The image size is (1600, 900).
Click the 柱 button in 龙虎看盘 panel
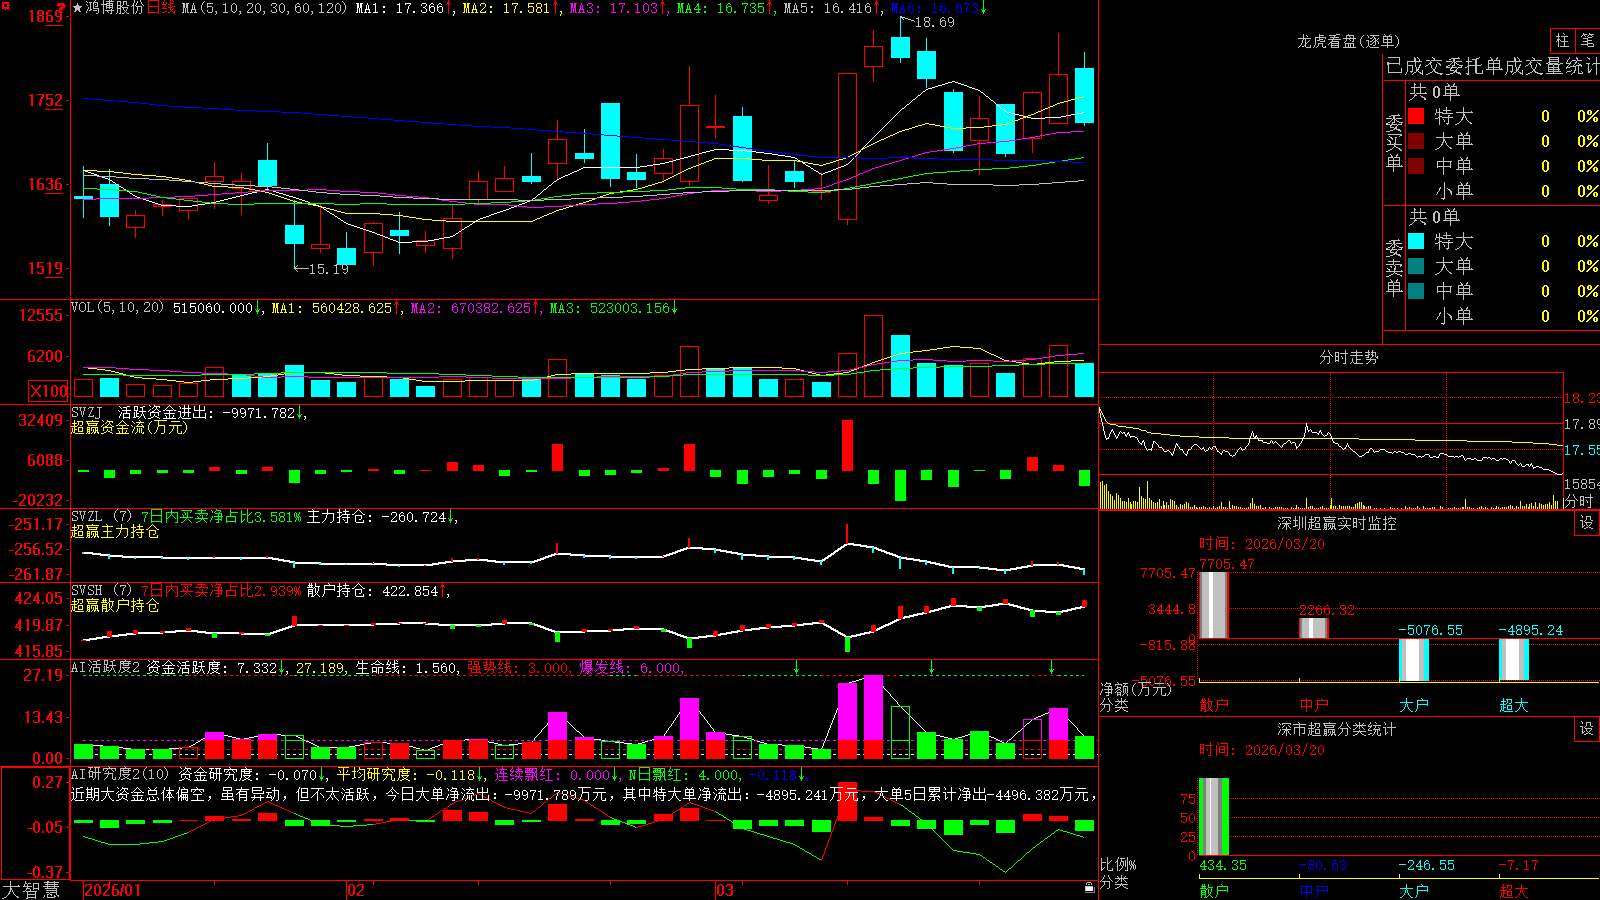1562,40
